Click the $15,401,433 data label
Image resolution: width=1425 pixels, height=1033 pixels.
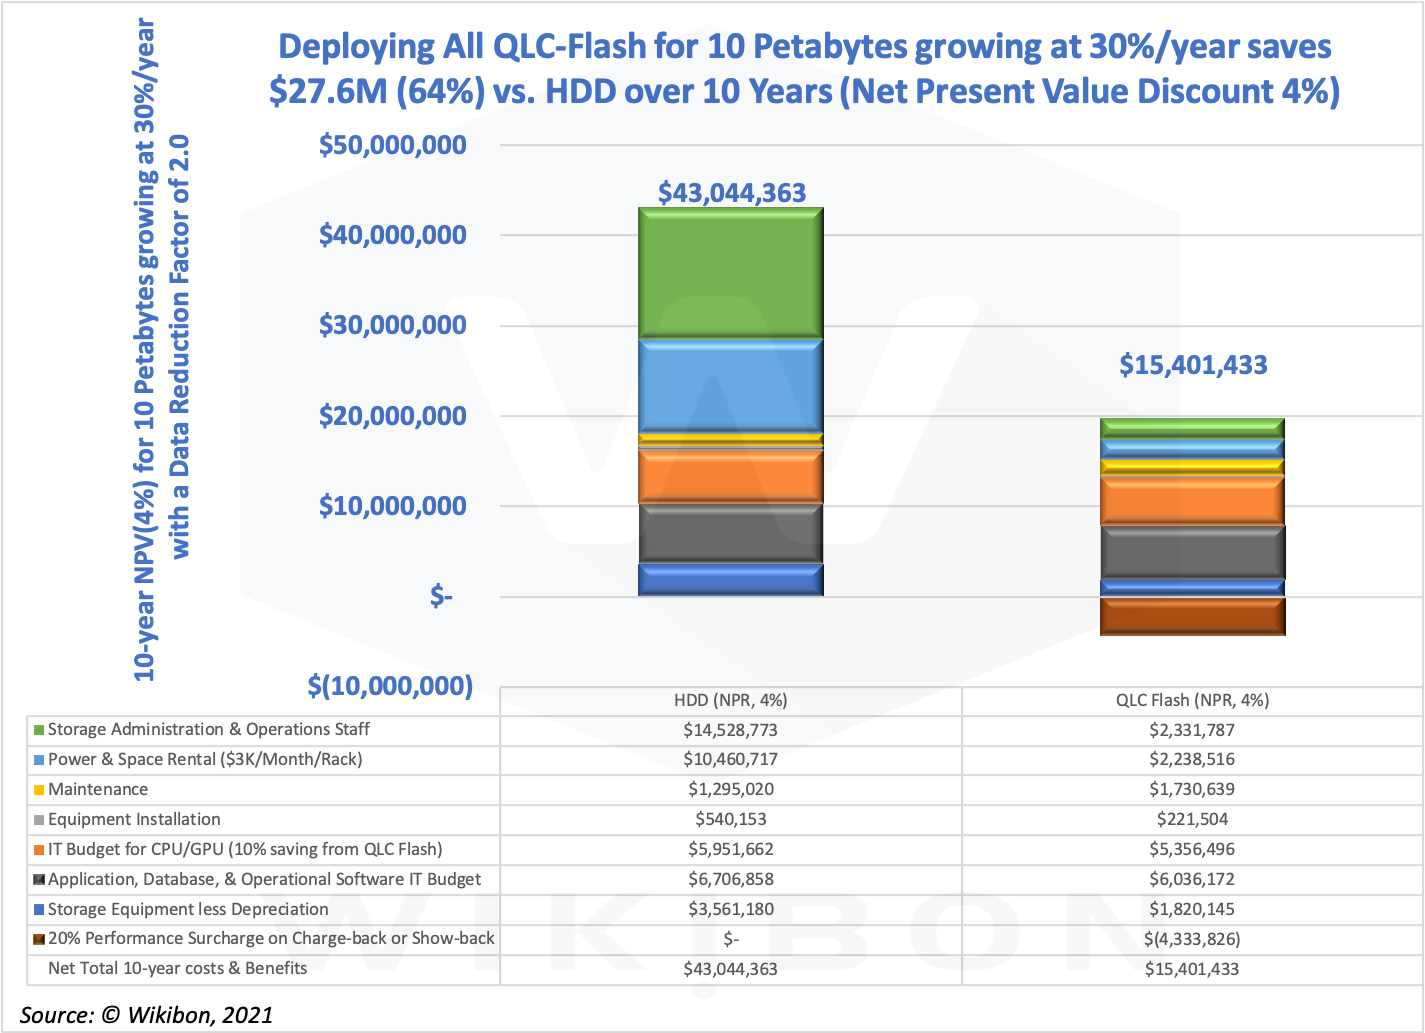[1192, 365]
